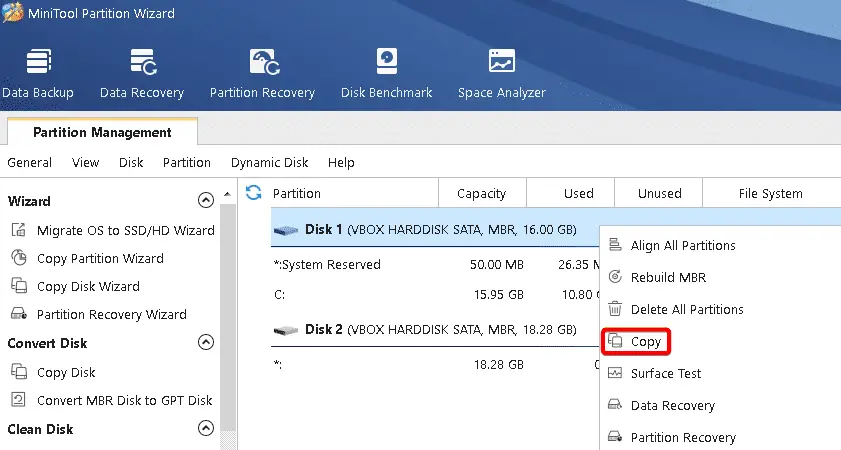
Task: Sort by the Capacity column header
Action: (482, 193)
